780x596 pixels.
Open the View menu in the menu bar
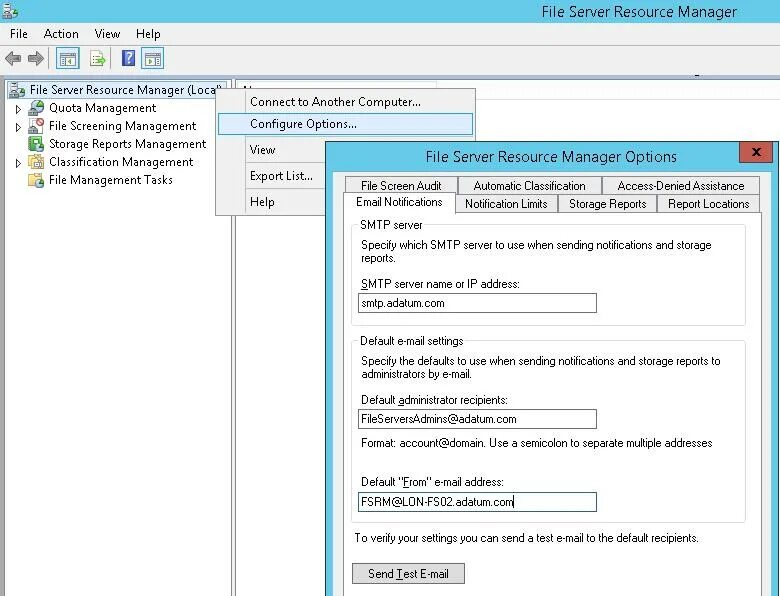point(107,34)
